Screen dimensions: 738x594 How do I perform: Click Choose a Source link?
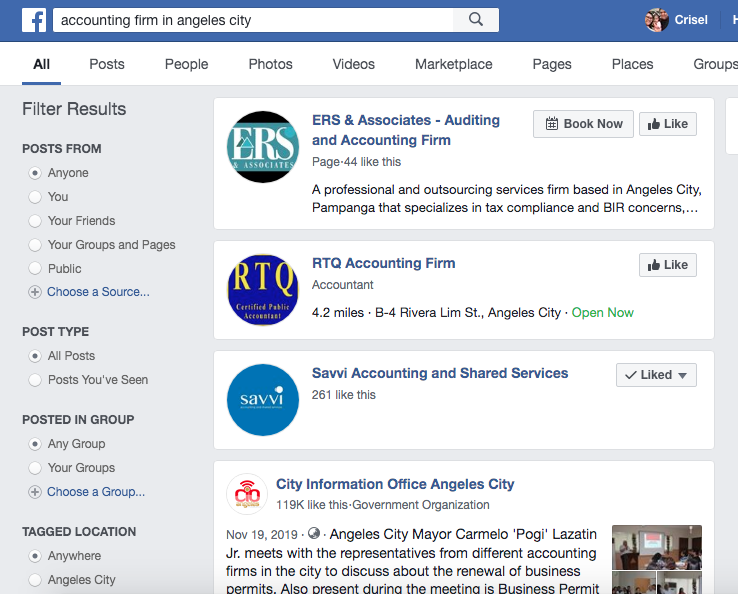98,292
